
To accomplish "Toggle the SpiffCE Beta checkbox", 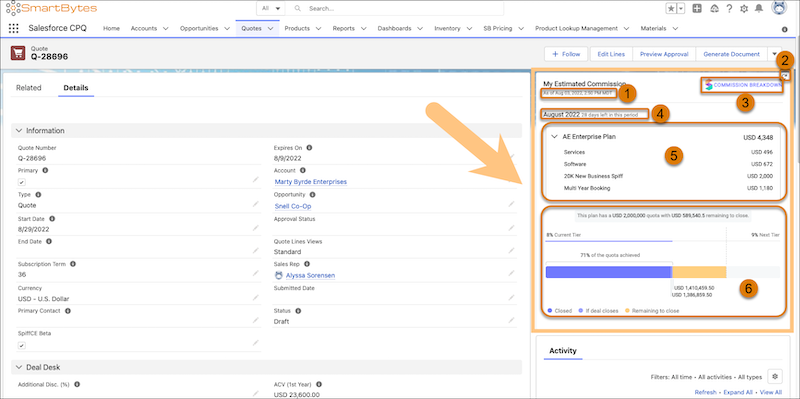I will (x=21, y=345).
